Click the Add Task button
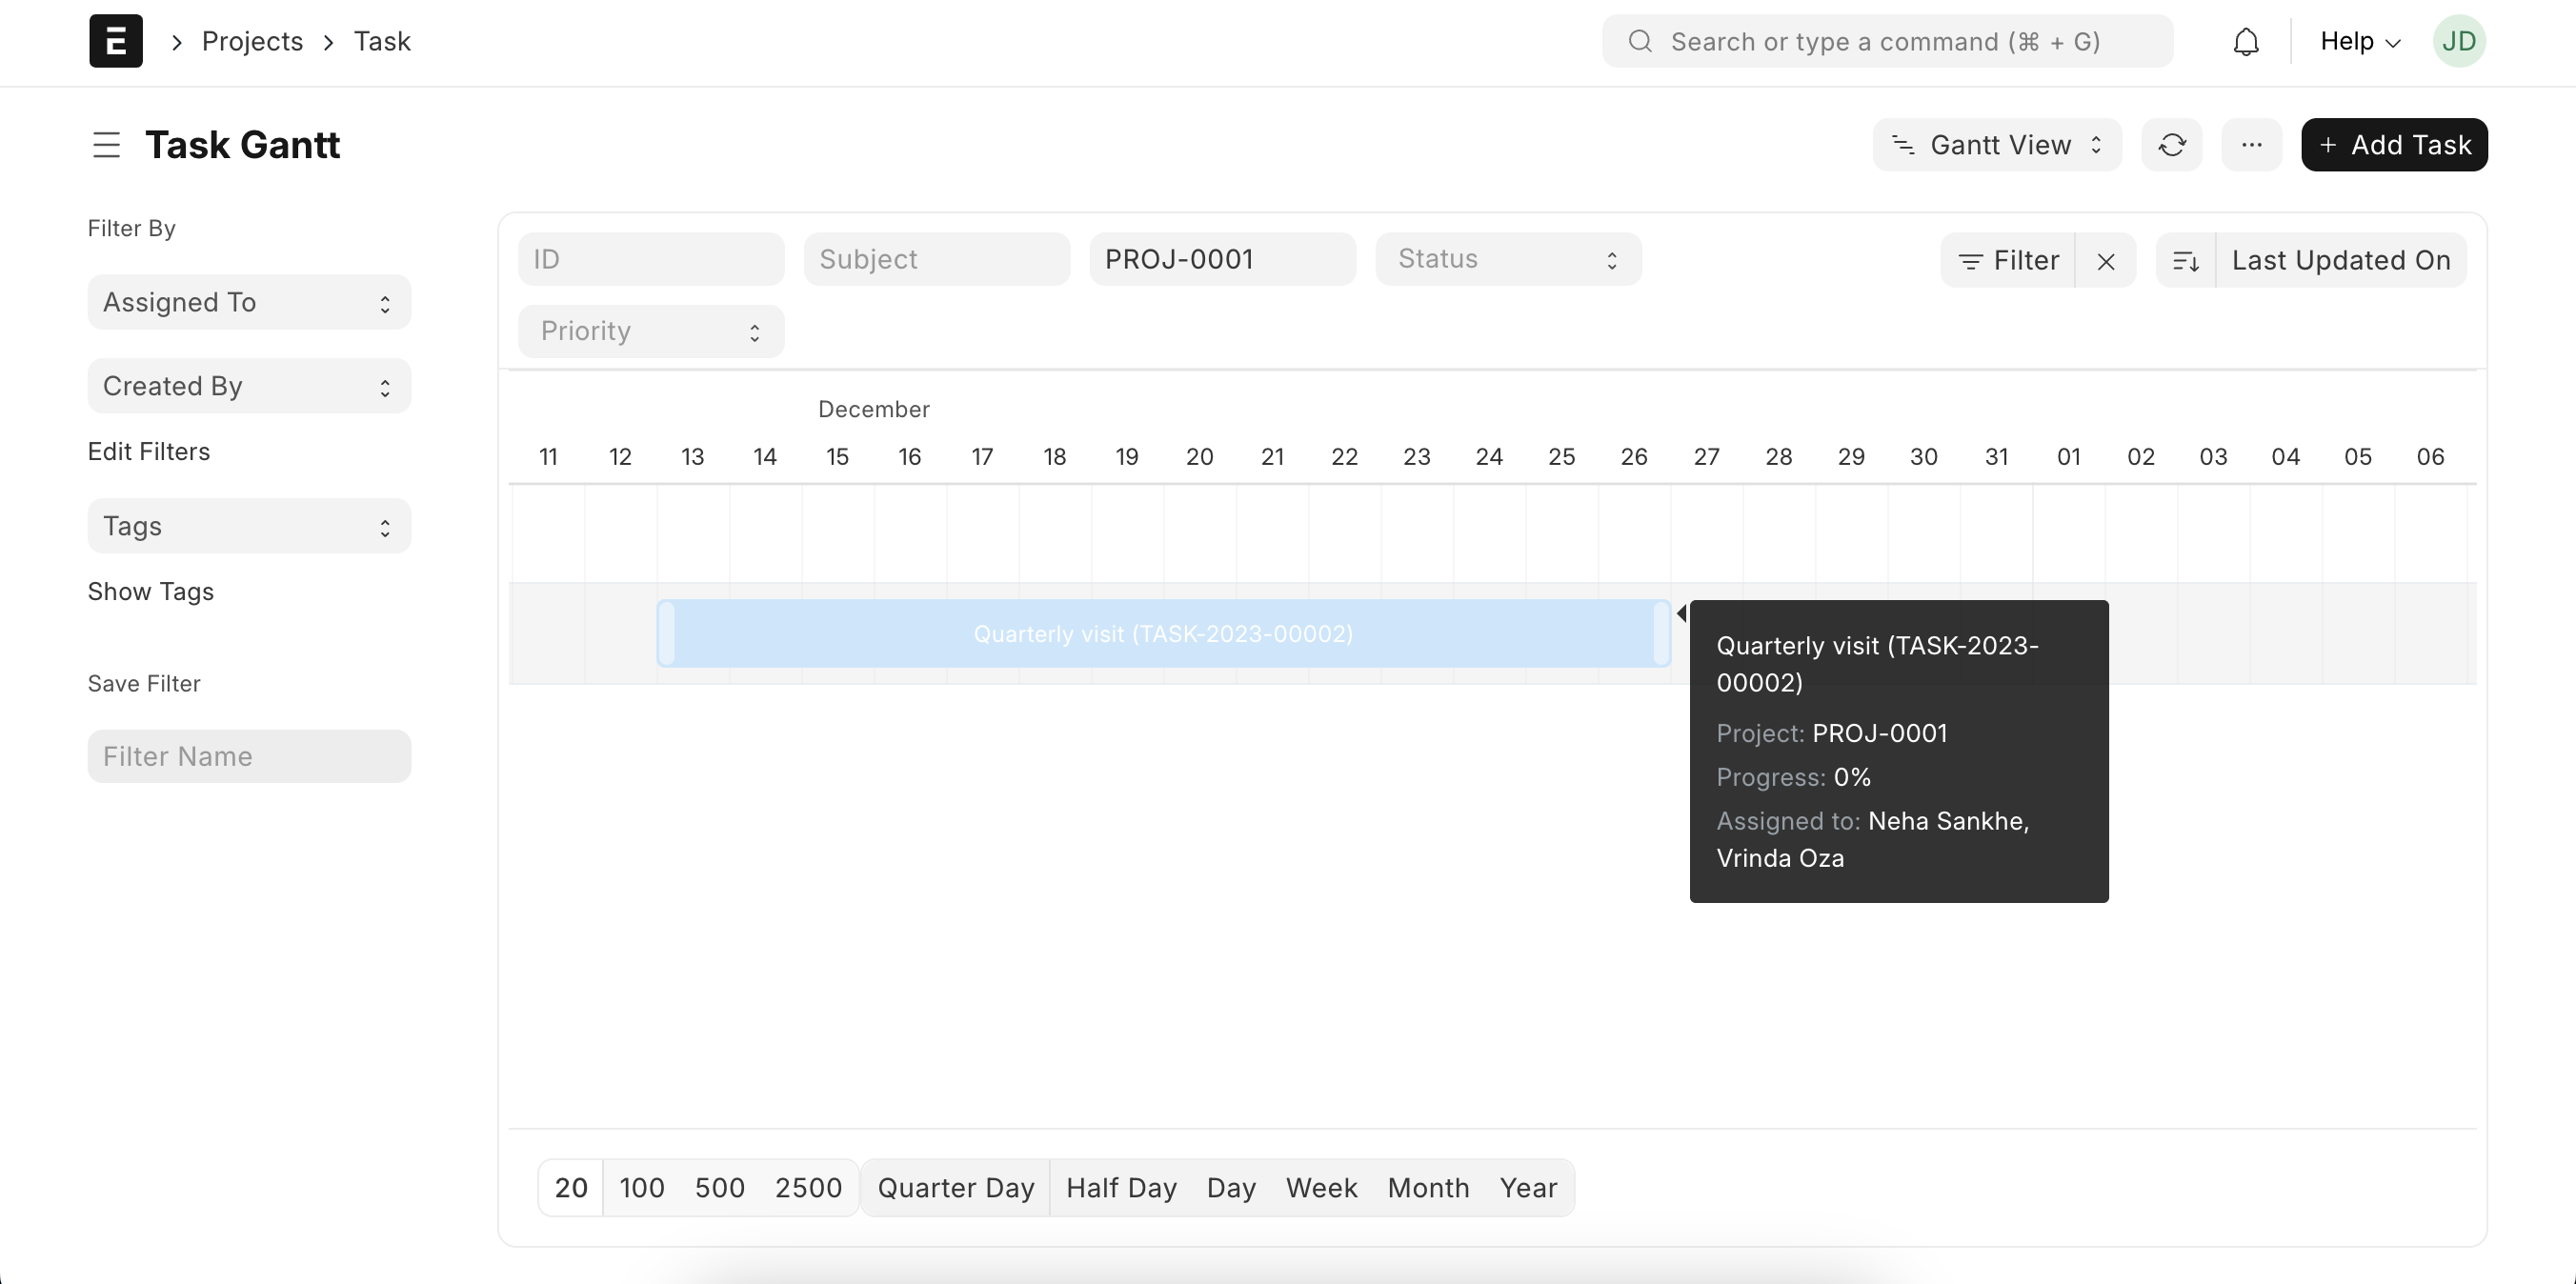2576x1284 pixels. click(2394, 145)
